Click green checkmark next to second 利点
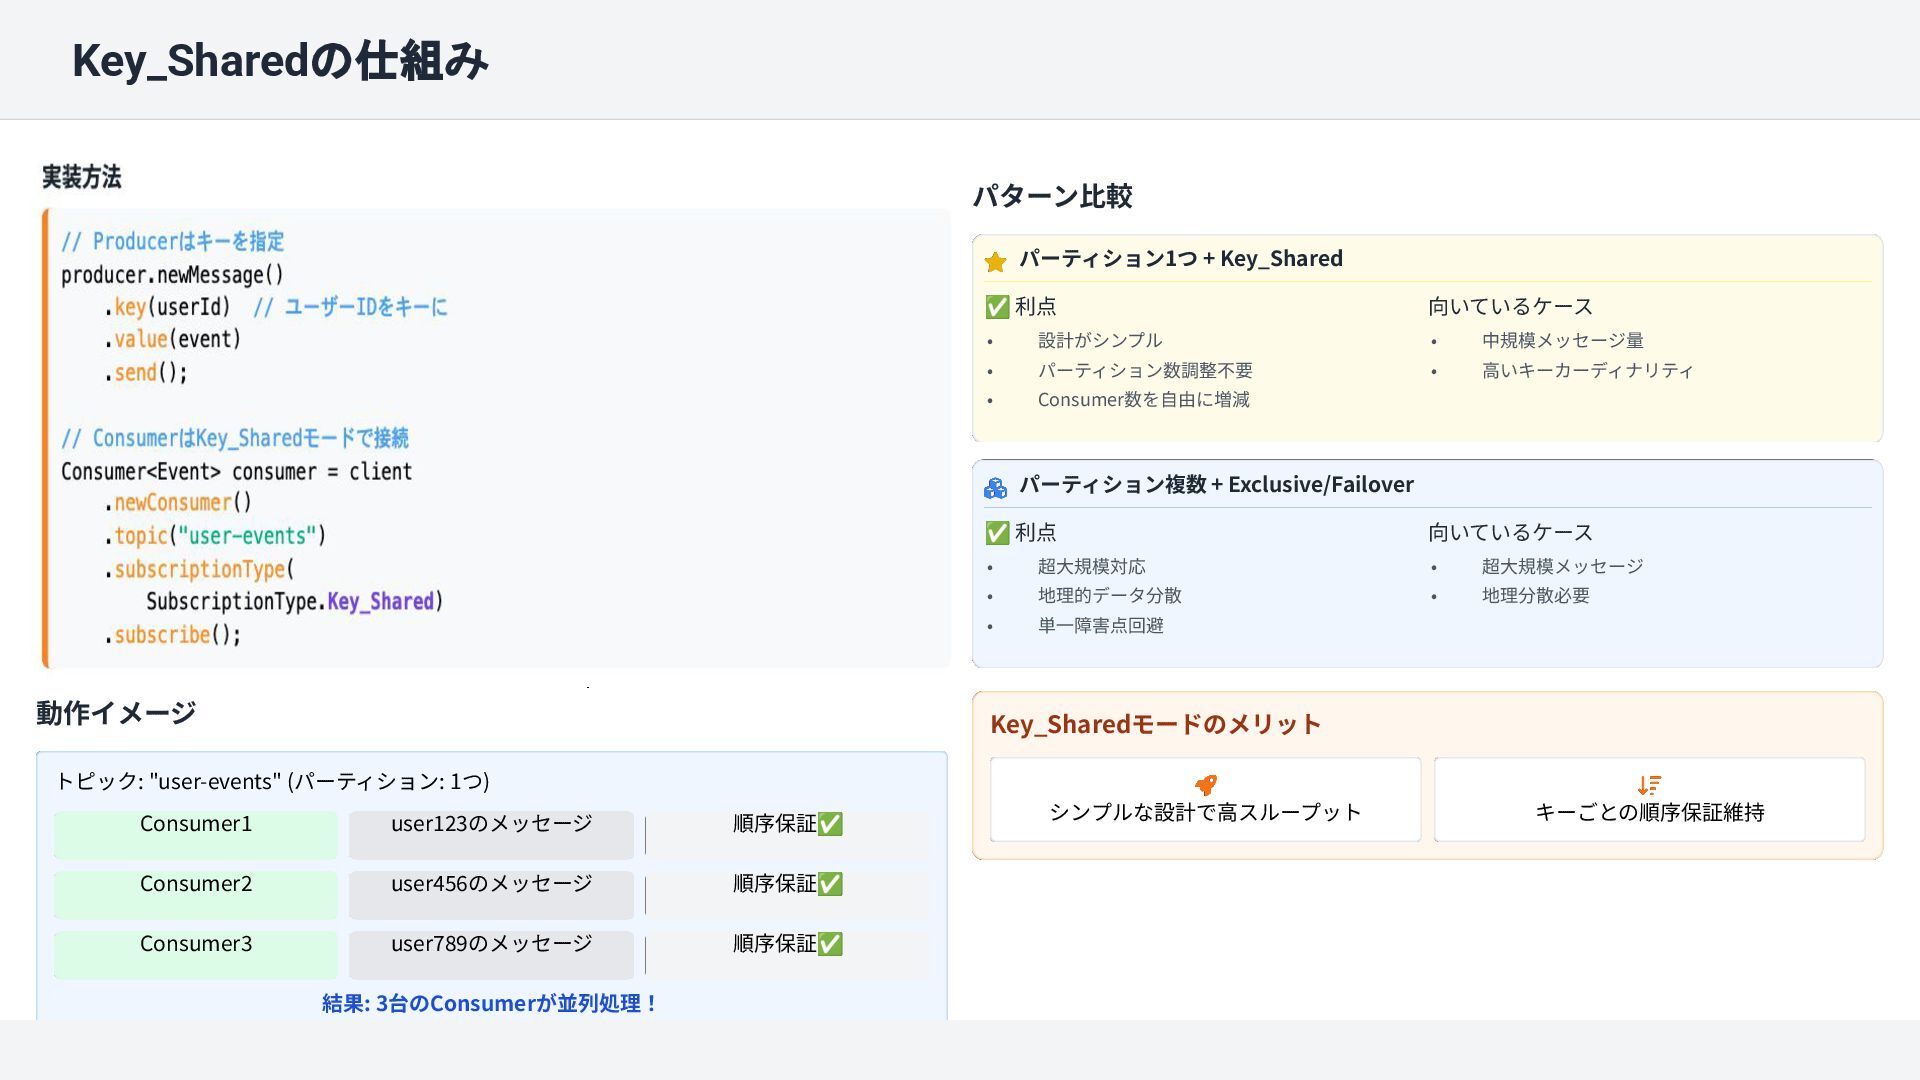The width and height of the screenshot is (1920, 1080). tap(997, 533)
